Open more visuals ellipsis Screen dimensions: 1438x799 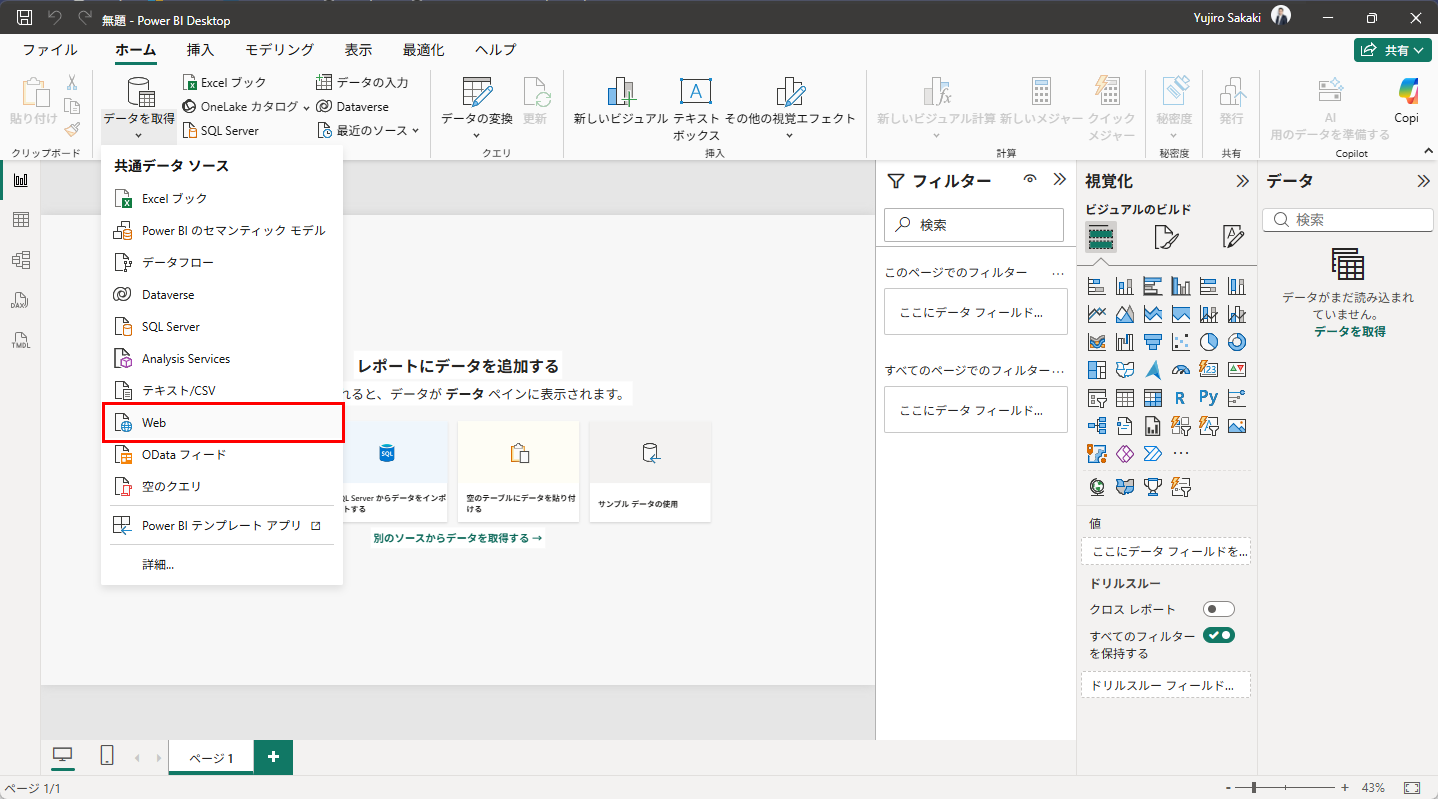(x=1181, y=454)
